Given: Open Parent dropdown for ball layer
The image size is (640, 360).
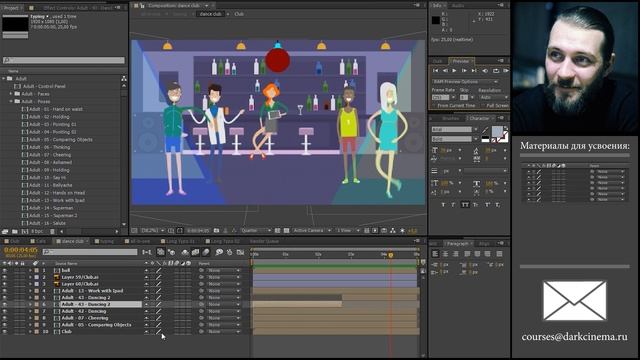Looking at the screenshot, I should (x=223, y=271).
